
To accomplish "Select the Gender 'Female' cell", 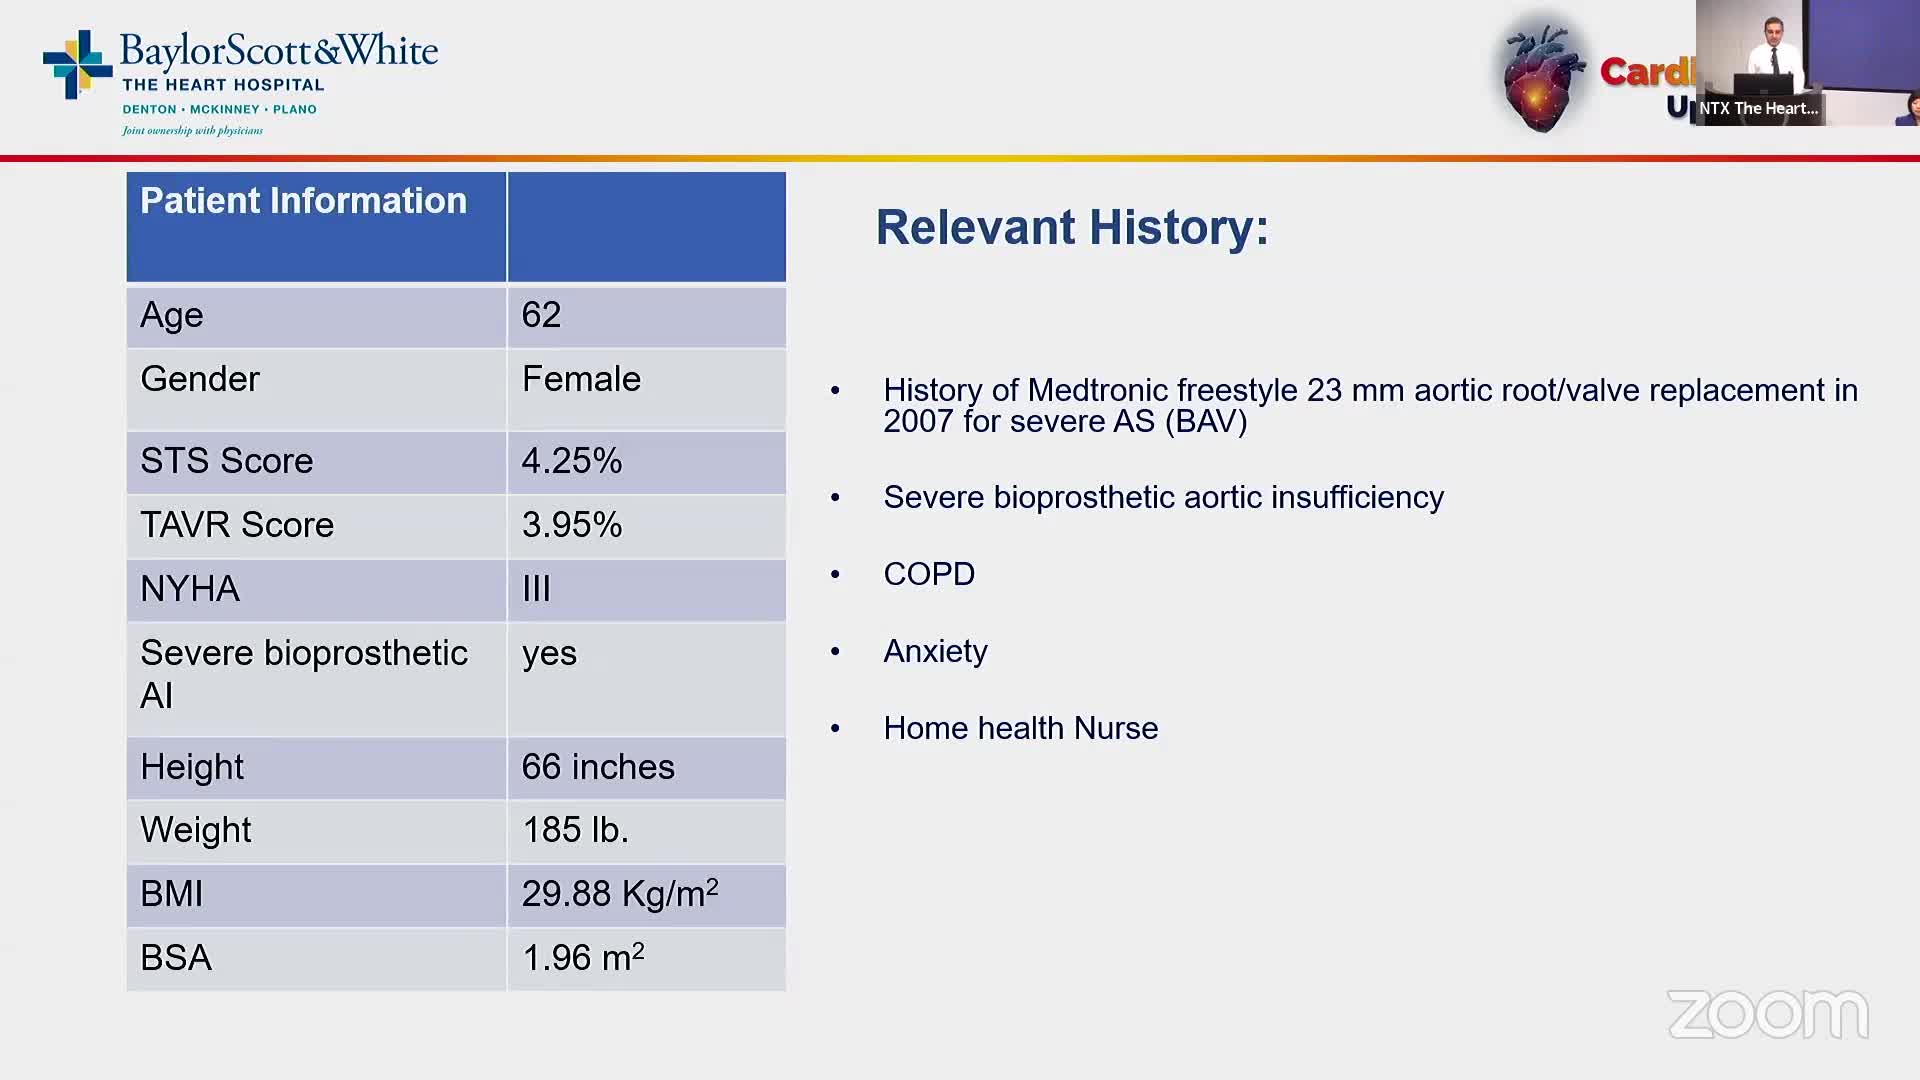I will [581, 380].
